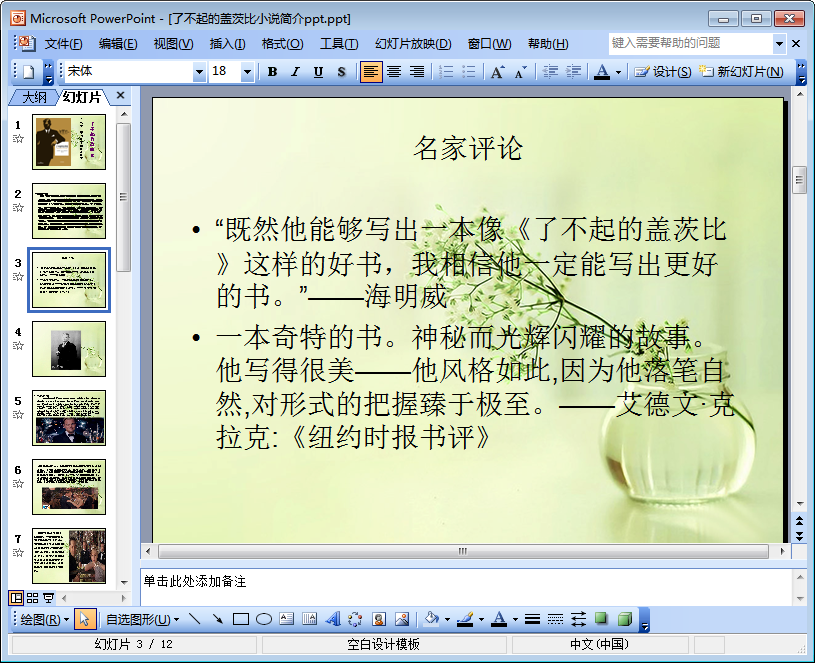This screenshot has width=815, height=663.
Task: Toggle Italic formatting
Action: point(295,72)
